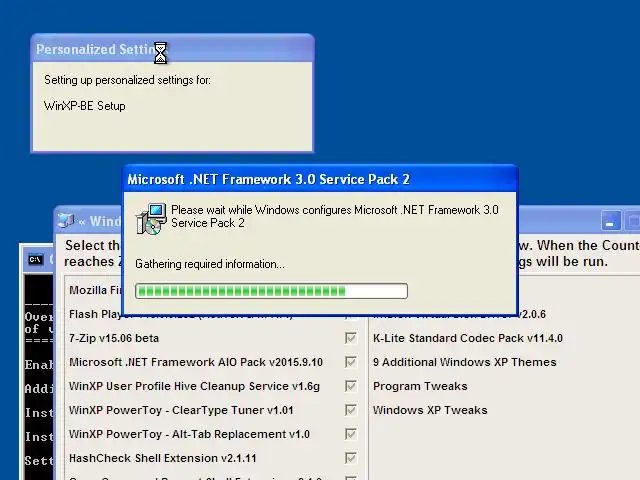This screenshot has height=480, width=640.
Task: Select K-Lite Standard Codec Pack v11.4.0 entry
Action: click(x=468, y=338)
